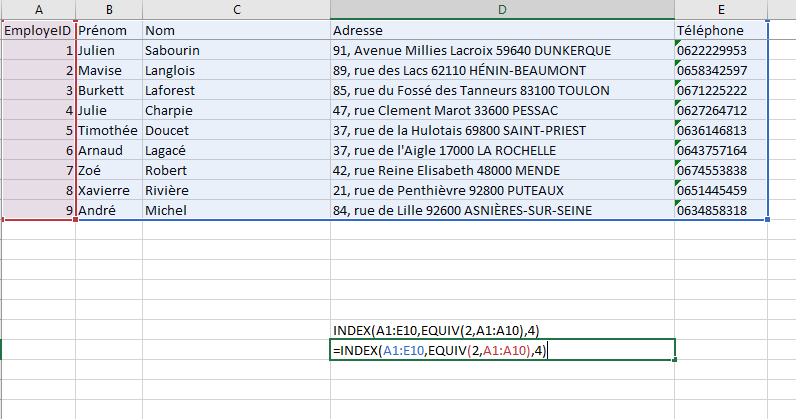This screenshot has height=419, width=796.
Task: Click the PUTEAUX address cell
Action: click(x=502, y=190)
